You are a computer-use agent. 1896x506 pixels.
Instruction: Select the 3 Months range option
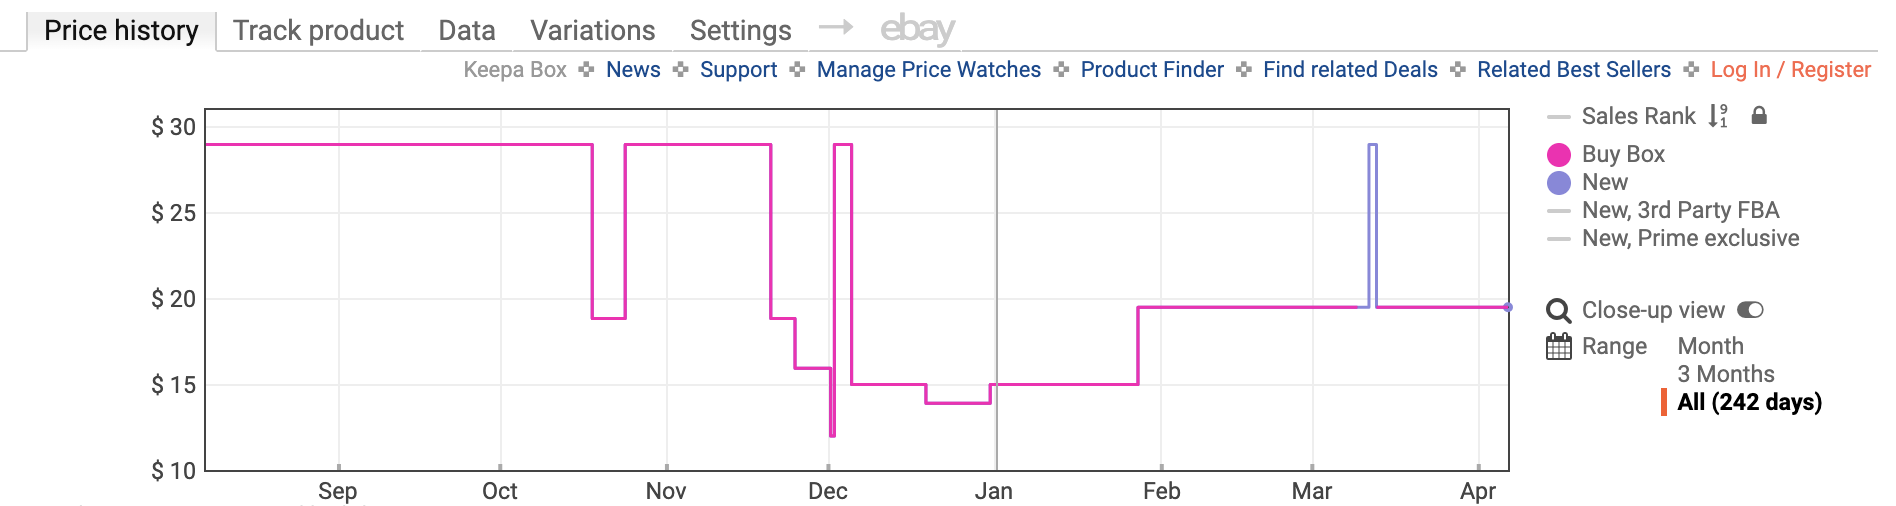(1725, 374)
